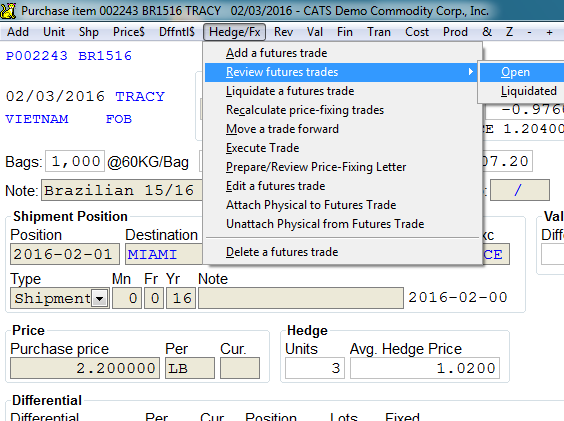
Task: Click the Fr field
Action: coord(154,298)
